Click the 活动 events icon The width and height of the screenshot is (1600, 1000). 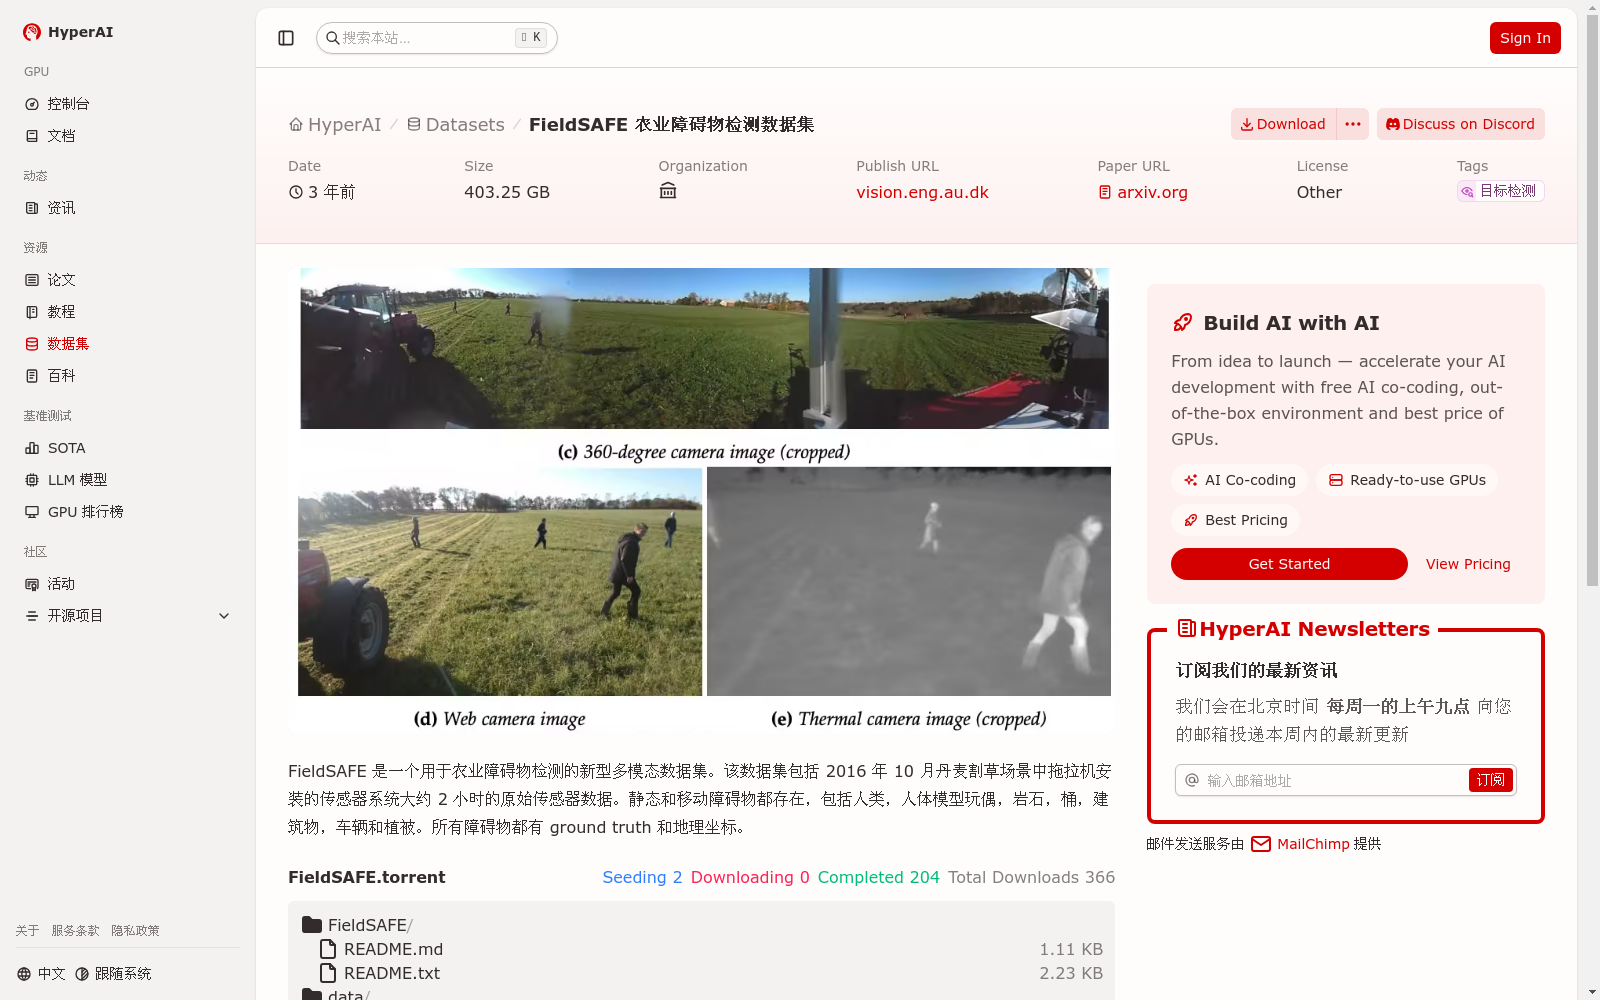(x=32, y=584)
